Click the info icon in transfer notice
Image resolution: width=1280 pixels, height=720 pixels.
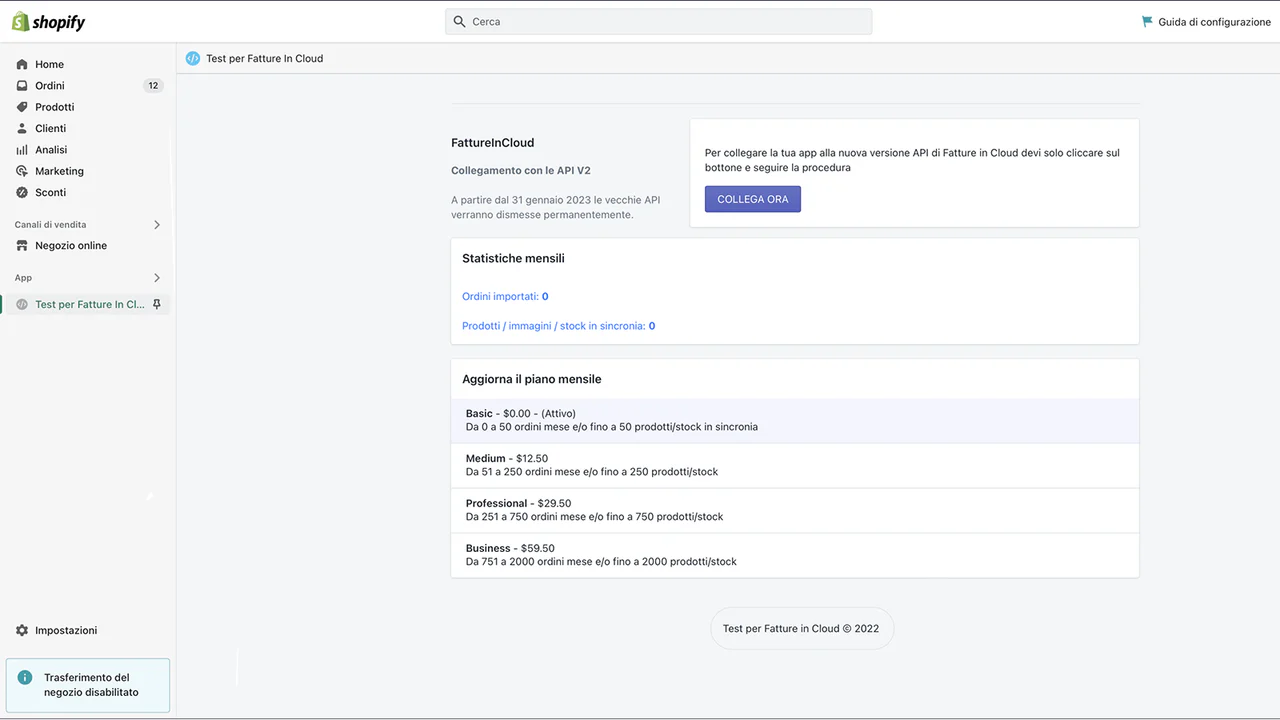point(25,678)
